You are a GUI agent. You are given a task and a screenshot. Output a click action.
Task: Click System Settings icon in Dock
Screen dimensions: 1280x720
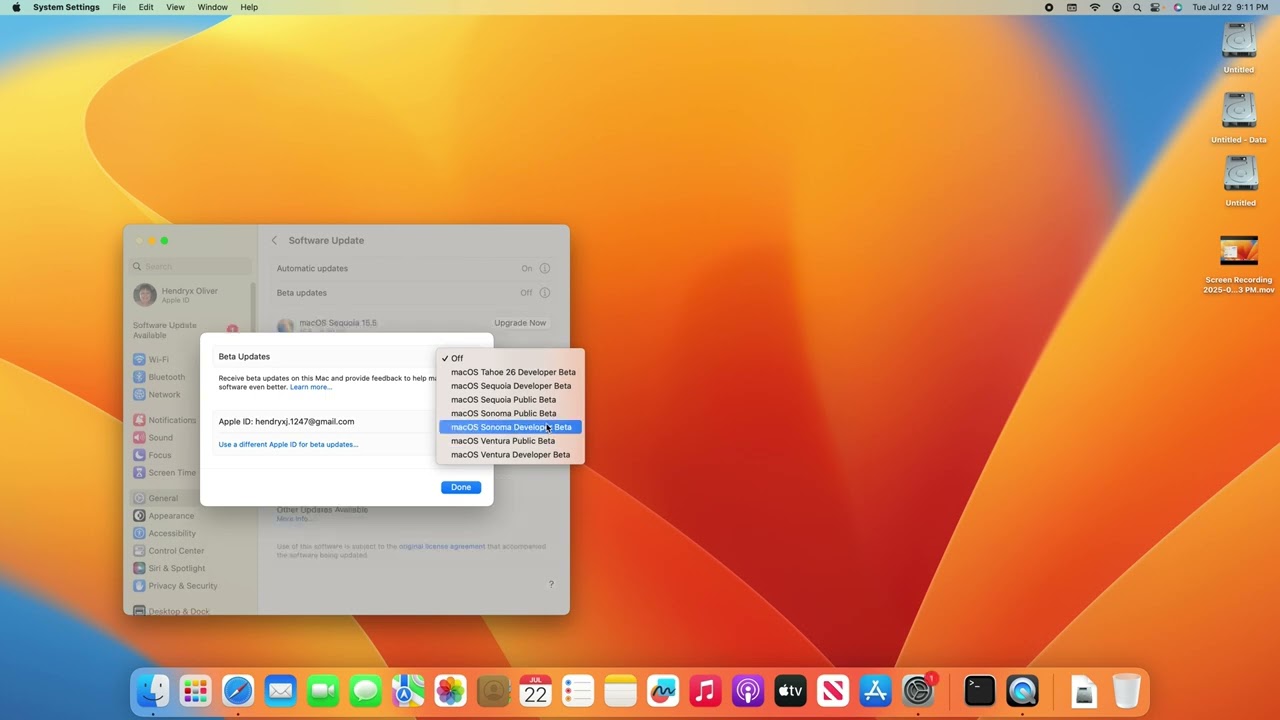[x=918, y=690]
